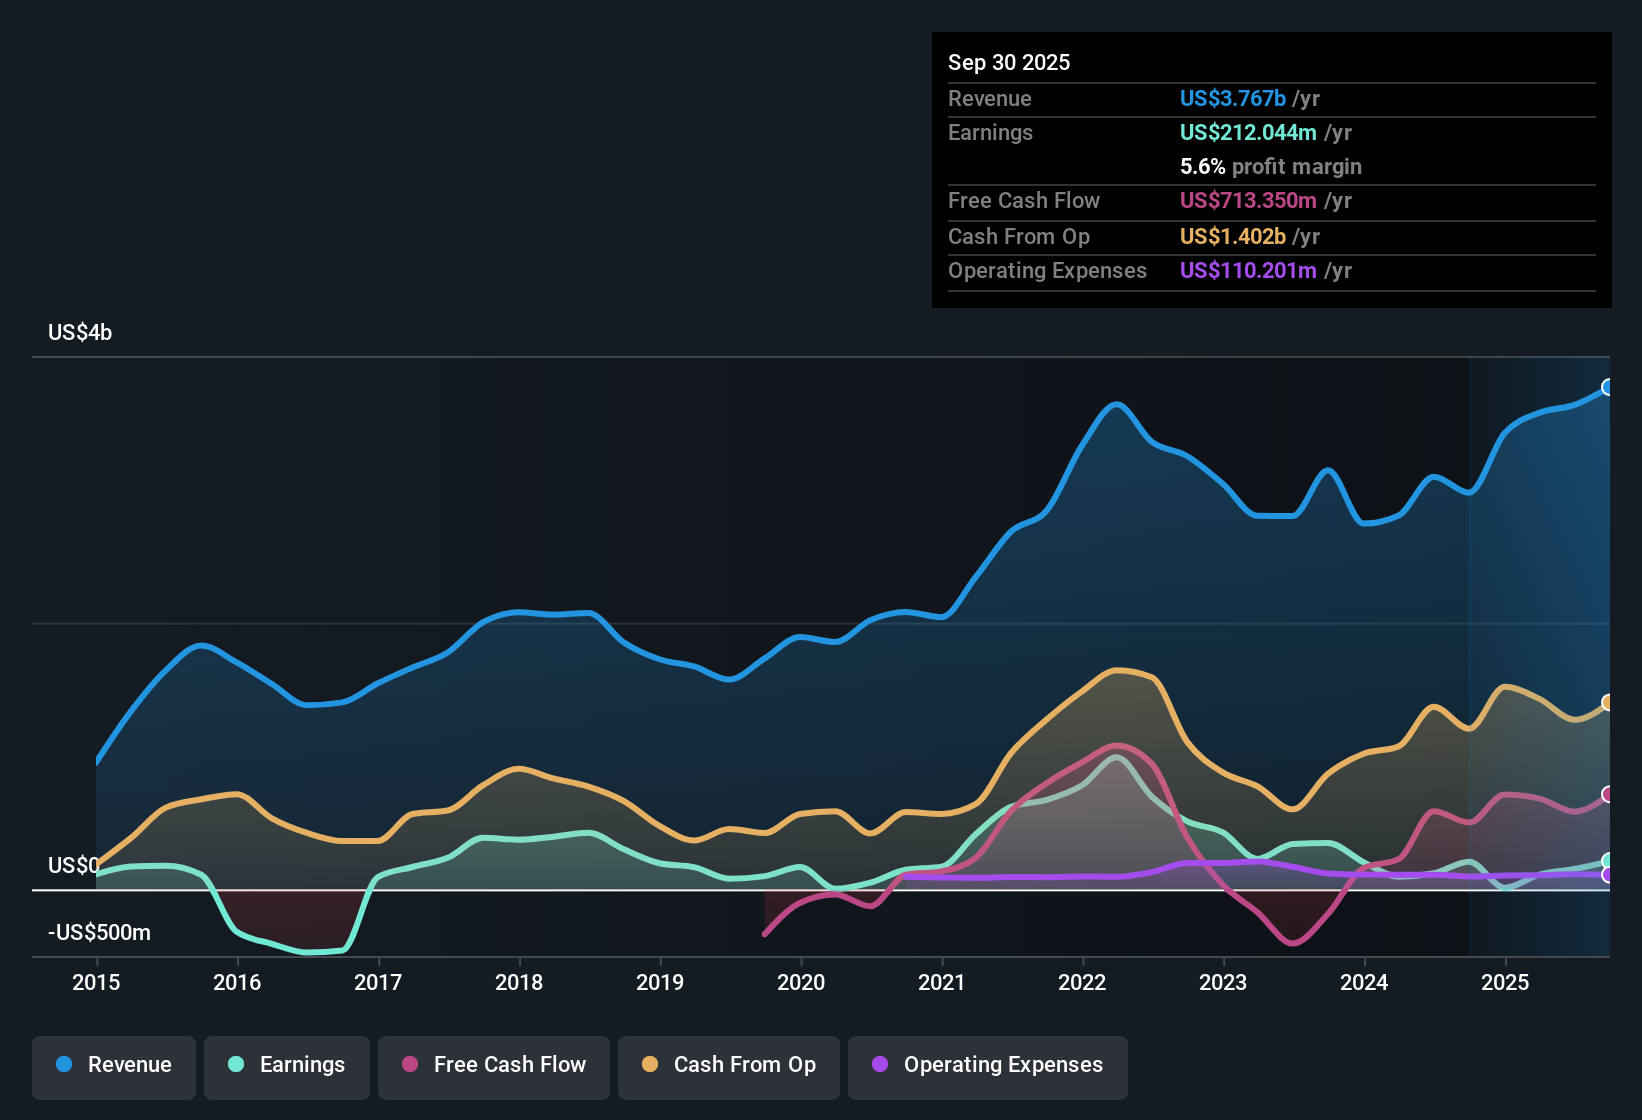Click the teal Earnings legend dot
Screen dimensions: 1642x1120
click(236, 1065)
